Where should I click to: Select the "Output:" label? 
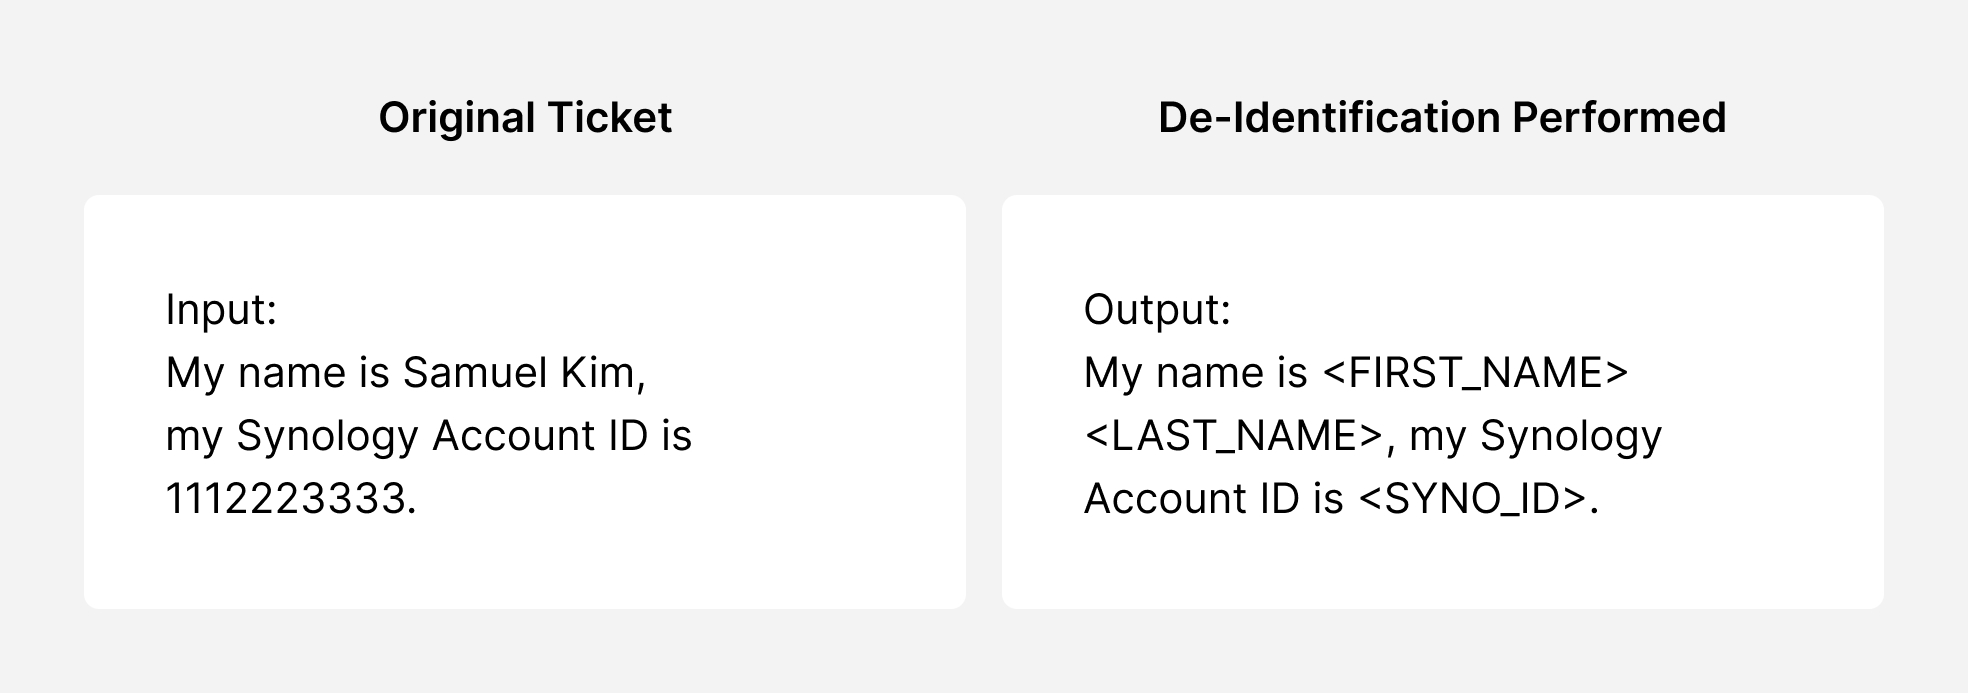(x=1157, y=310)
